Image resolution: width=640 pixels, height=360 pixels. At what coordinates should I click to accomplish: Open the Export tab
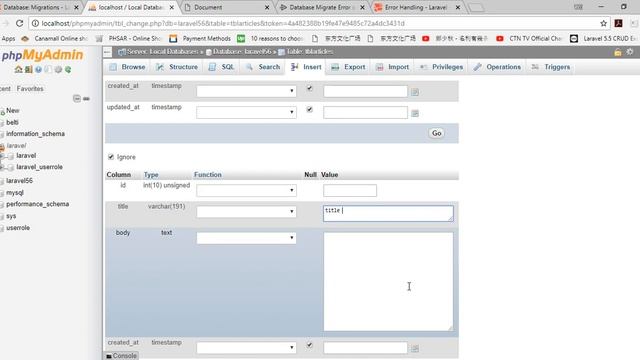coord(348,67)
